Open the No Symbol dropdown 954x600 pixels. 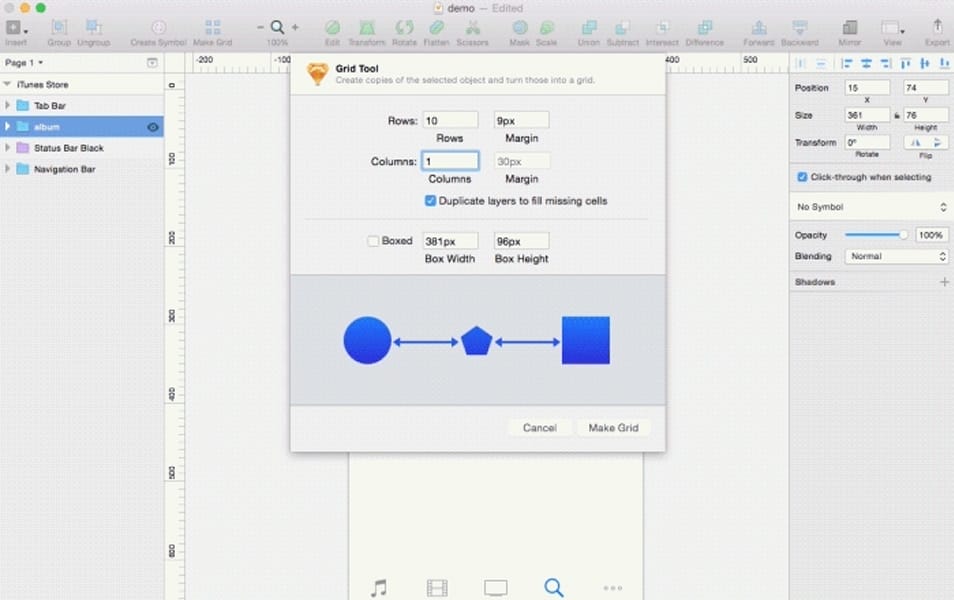(x=868, y=207)
